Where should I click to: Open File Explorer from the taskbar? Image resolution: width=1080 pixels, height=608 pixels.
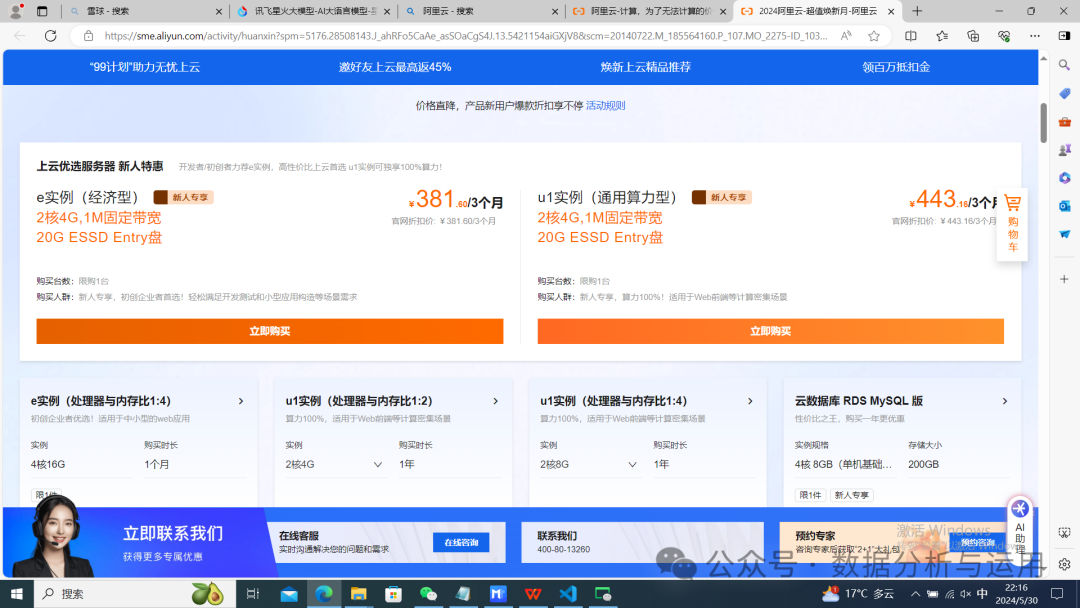tap(358, 594)
